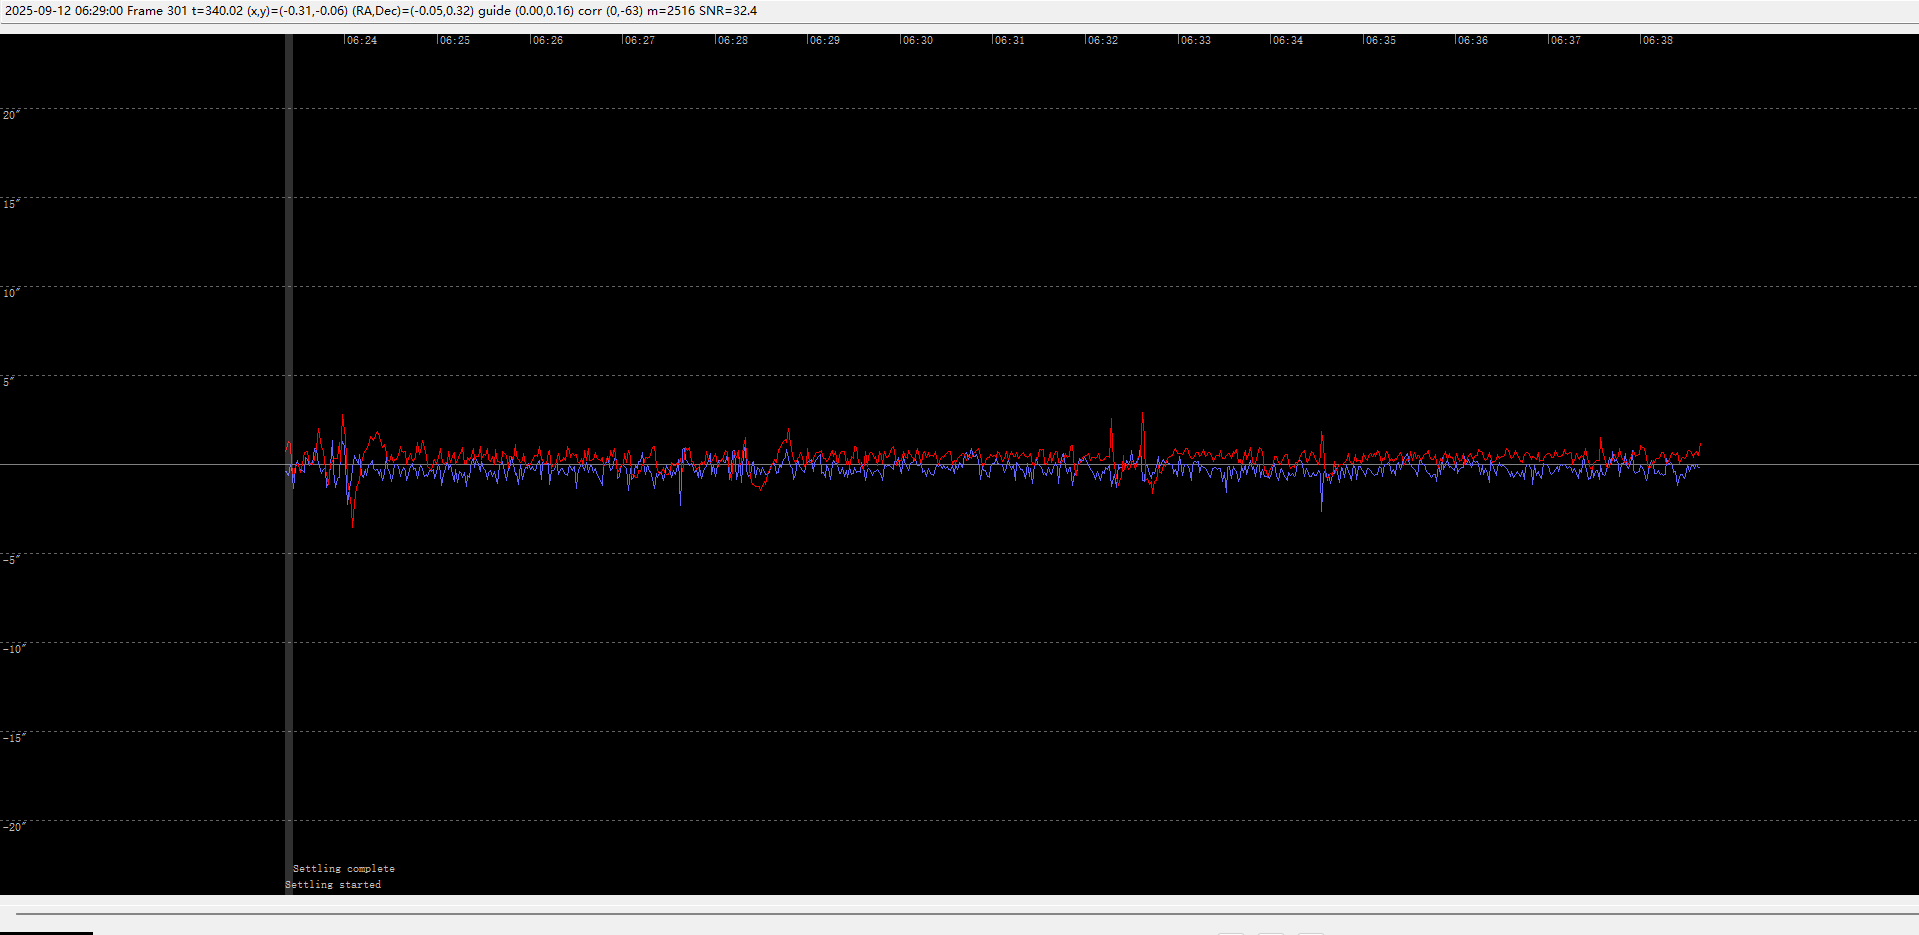This screenshot has width=1919, height=935.
Task: Select the 10" y-axis scale label
Action: coord(11,293)
